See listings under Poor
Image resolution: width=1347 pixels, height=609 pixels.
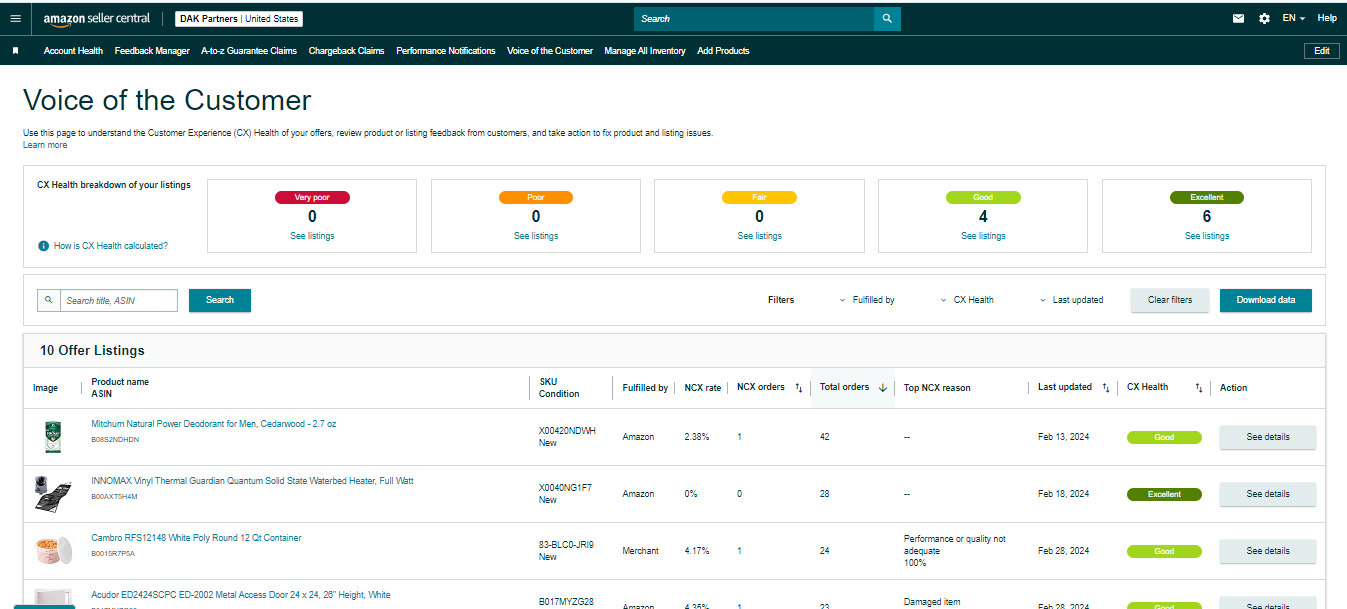(x=536, y=236)
